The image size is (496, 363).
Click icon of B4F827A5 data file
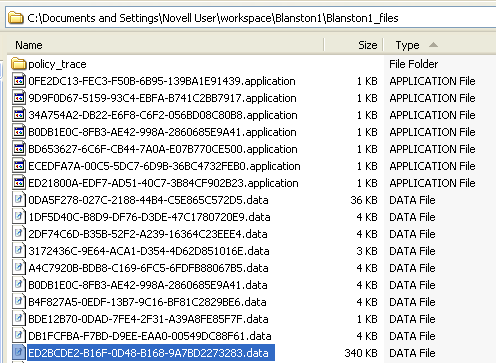(x=19, y=302)
